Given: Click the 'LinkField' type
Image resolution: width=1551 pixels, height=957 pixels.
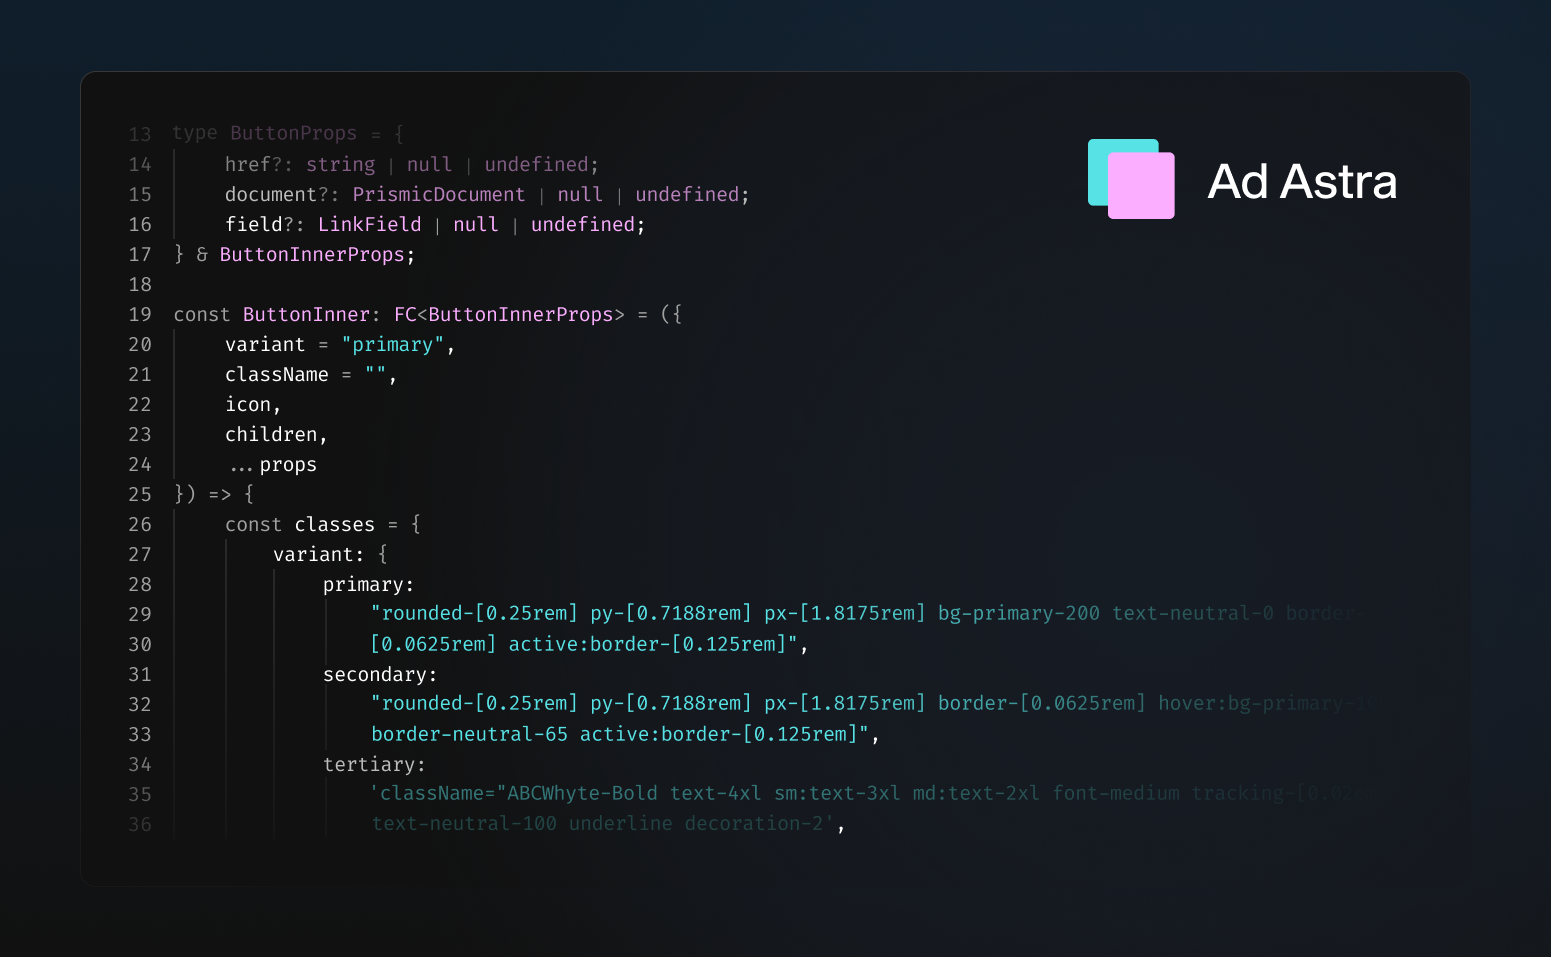Looking at the screenshot, I should pos(369,224).
